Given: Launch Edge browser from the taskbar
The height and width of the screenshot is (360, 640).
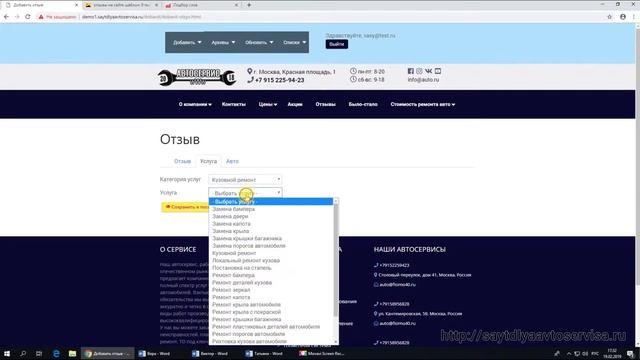Looking at the screenshot, I should [56, 353].
